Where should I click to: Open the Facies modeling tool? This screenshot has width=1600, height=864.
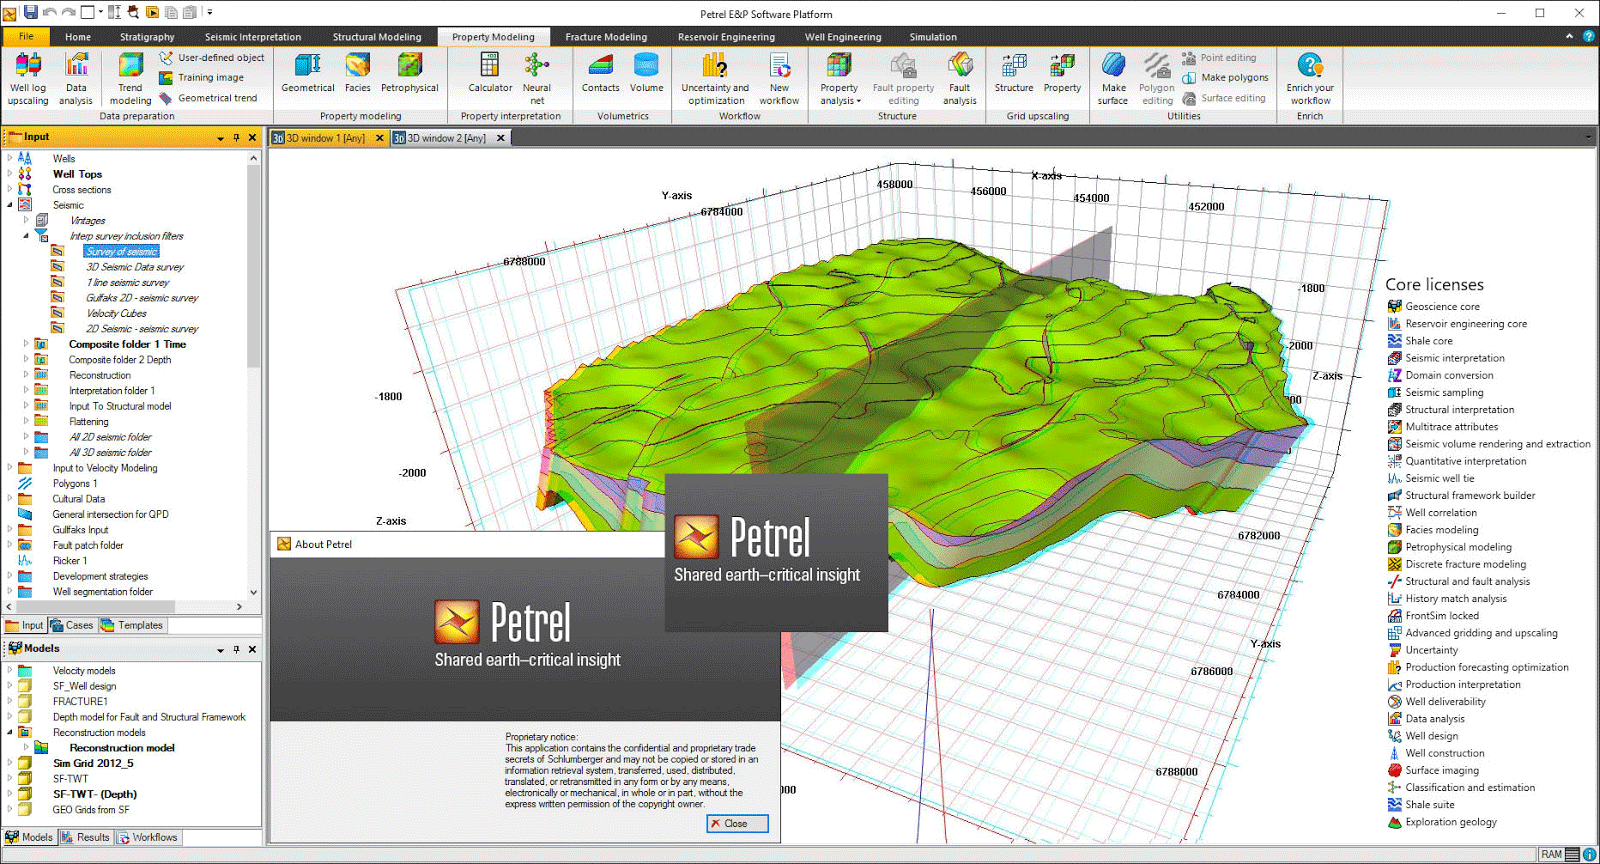coord(358,73)
